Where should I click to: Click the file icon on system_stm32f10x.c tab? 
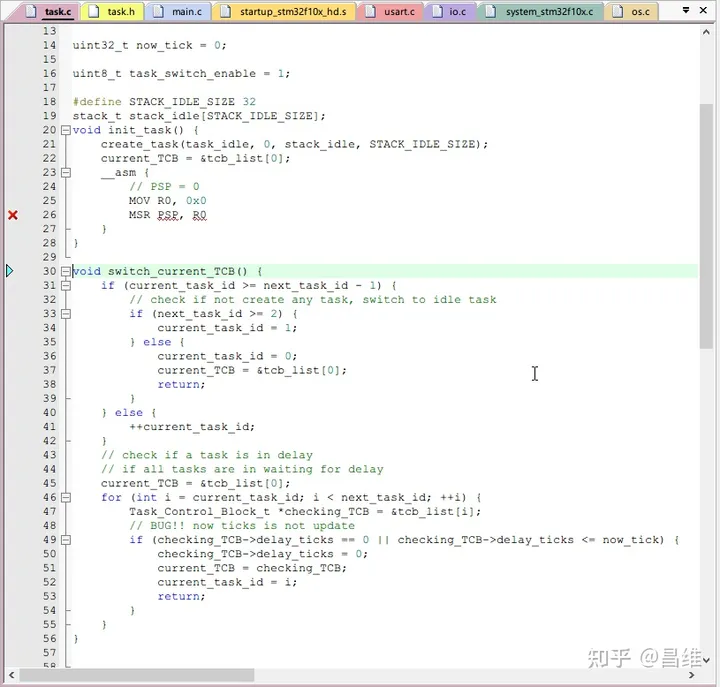[491, 11]
